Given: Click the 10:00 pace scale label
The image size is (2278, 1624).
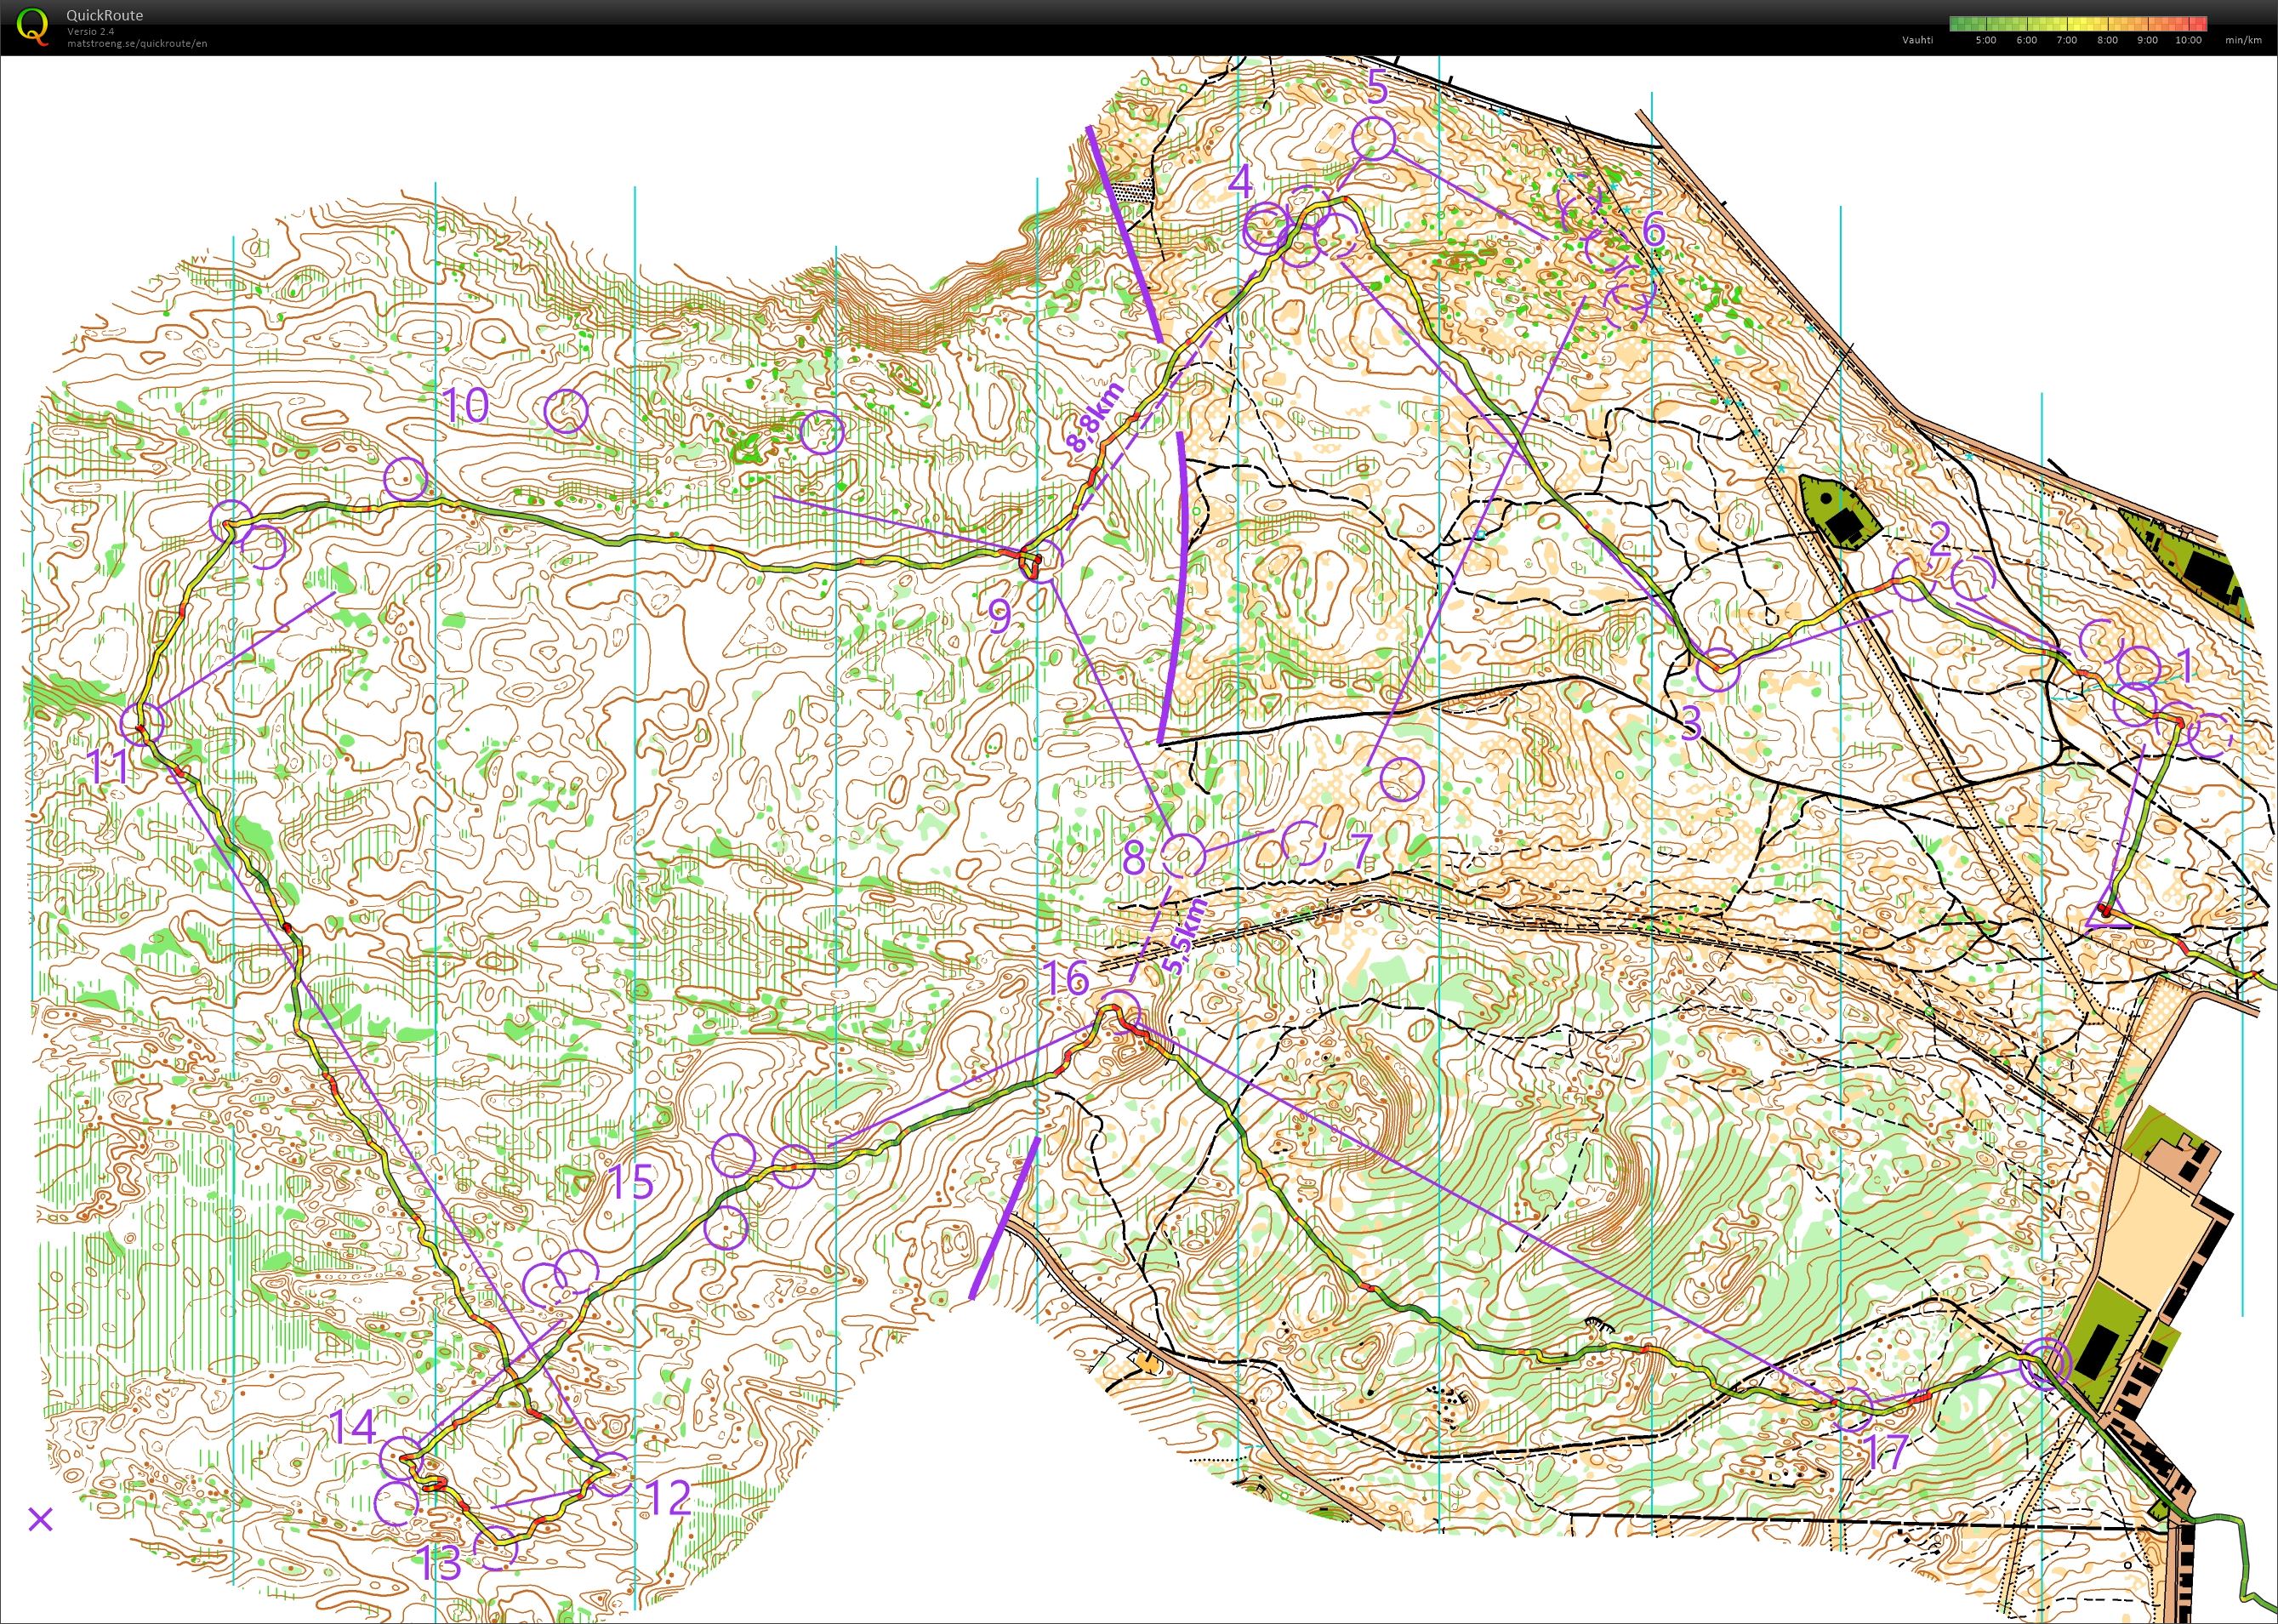Looking at the screenshot, I should pos(2188,40).
